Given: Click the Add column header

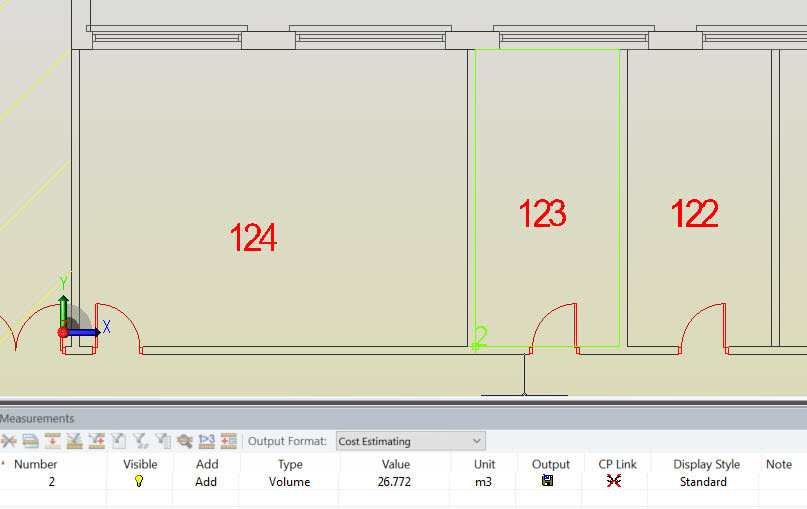Looking at the screenshot, I should (207, 464).
